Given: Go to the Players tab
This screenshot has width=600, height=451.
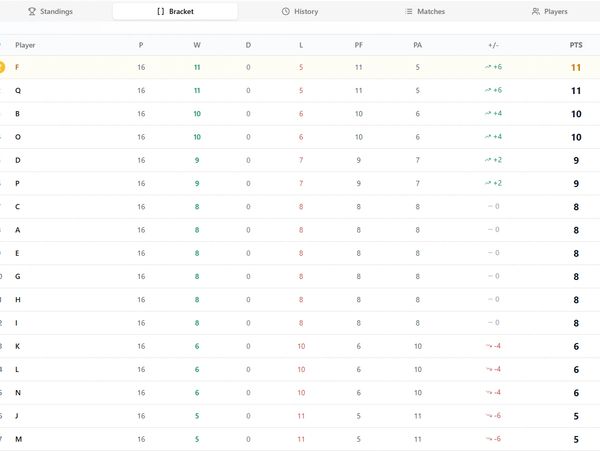Looking at the screenshot, I should tap(549, 12).
